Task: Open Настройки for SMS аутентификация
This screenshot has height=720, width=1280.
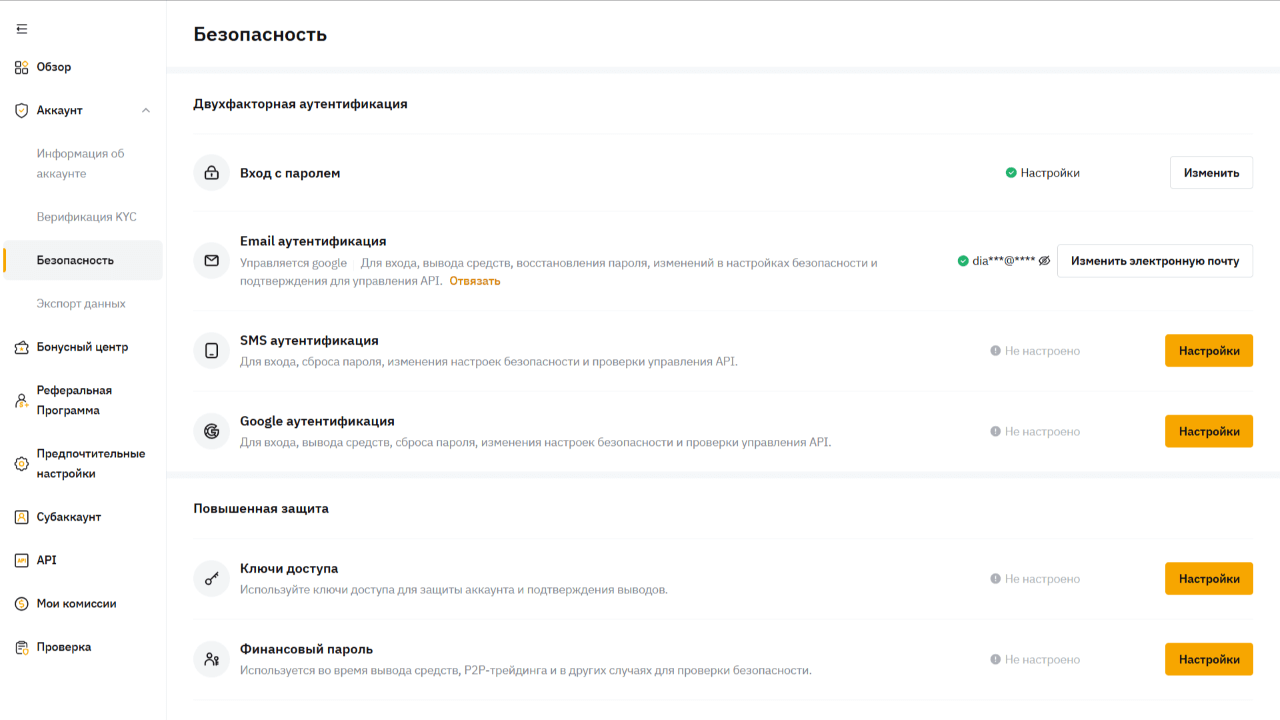Action: tap(1208, 351)
